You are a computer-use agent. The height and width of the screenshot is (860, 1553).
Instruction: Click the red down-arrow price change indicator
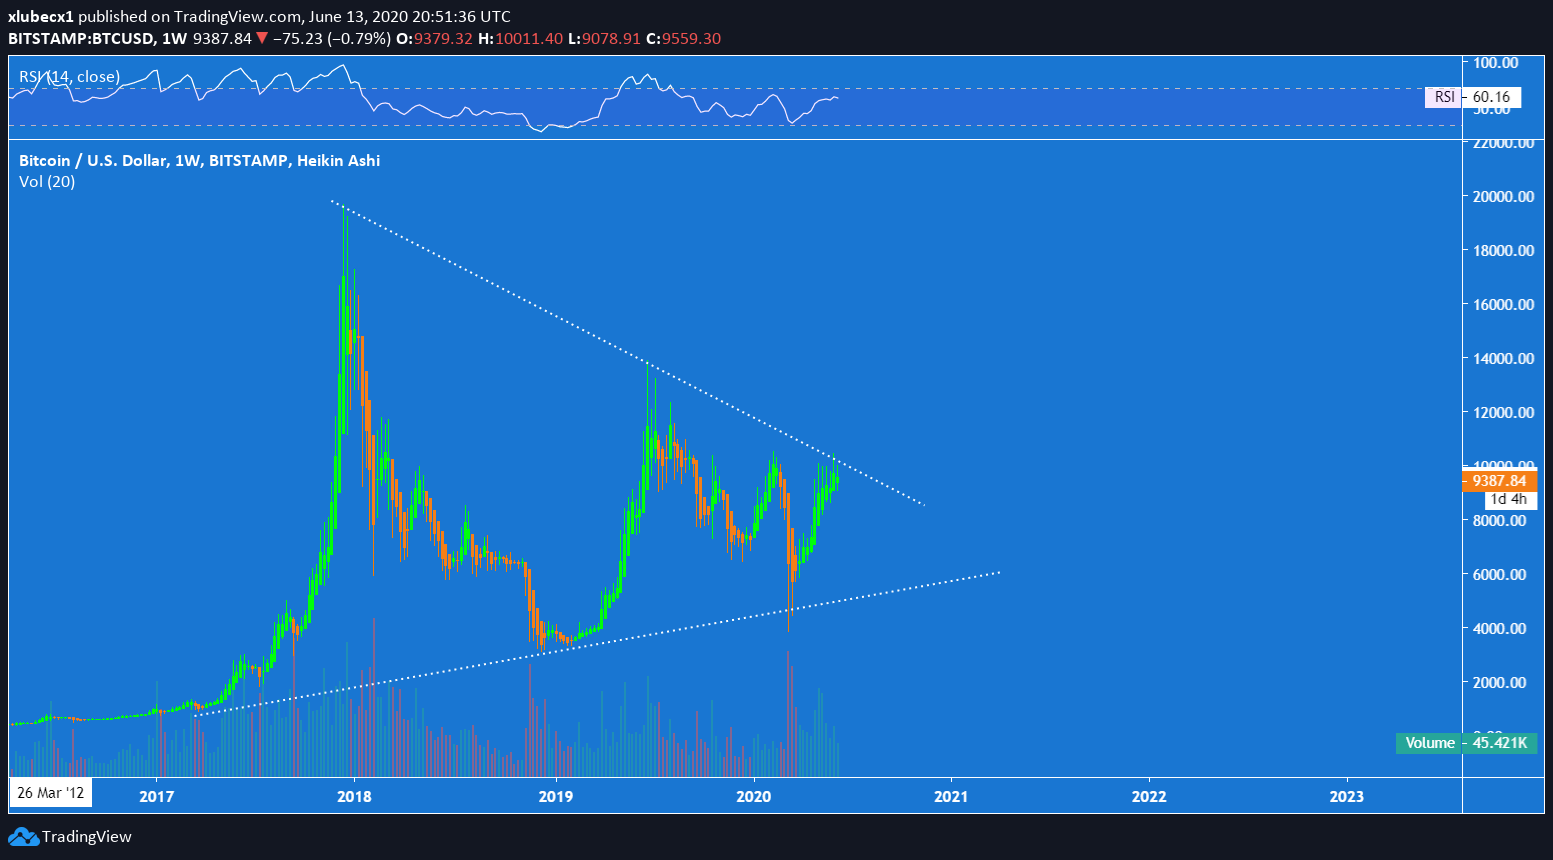click(x=262, y=39)
